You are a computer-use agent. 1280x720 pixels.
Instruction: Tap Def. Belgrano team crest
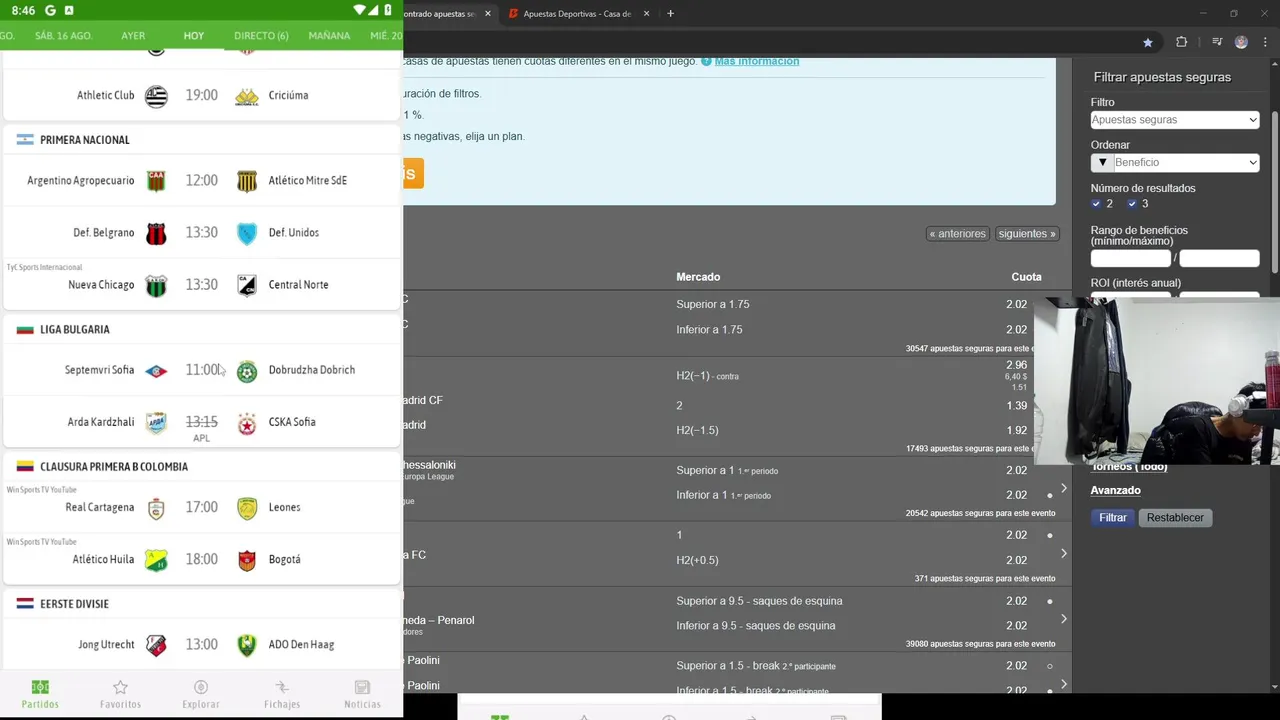[x=156, y=233]
